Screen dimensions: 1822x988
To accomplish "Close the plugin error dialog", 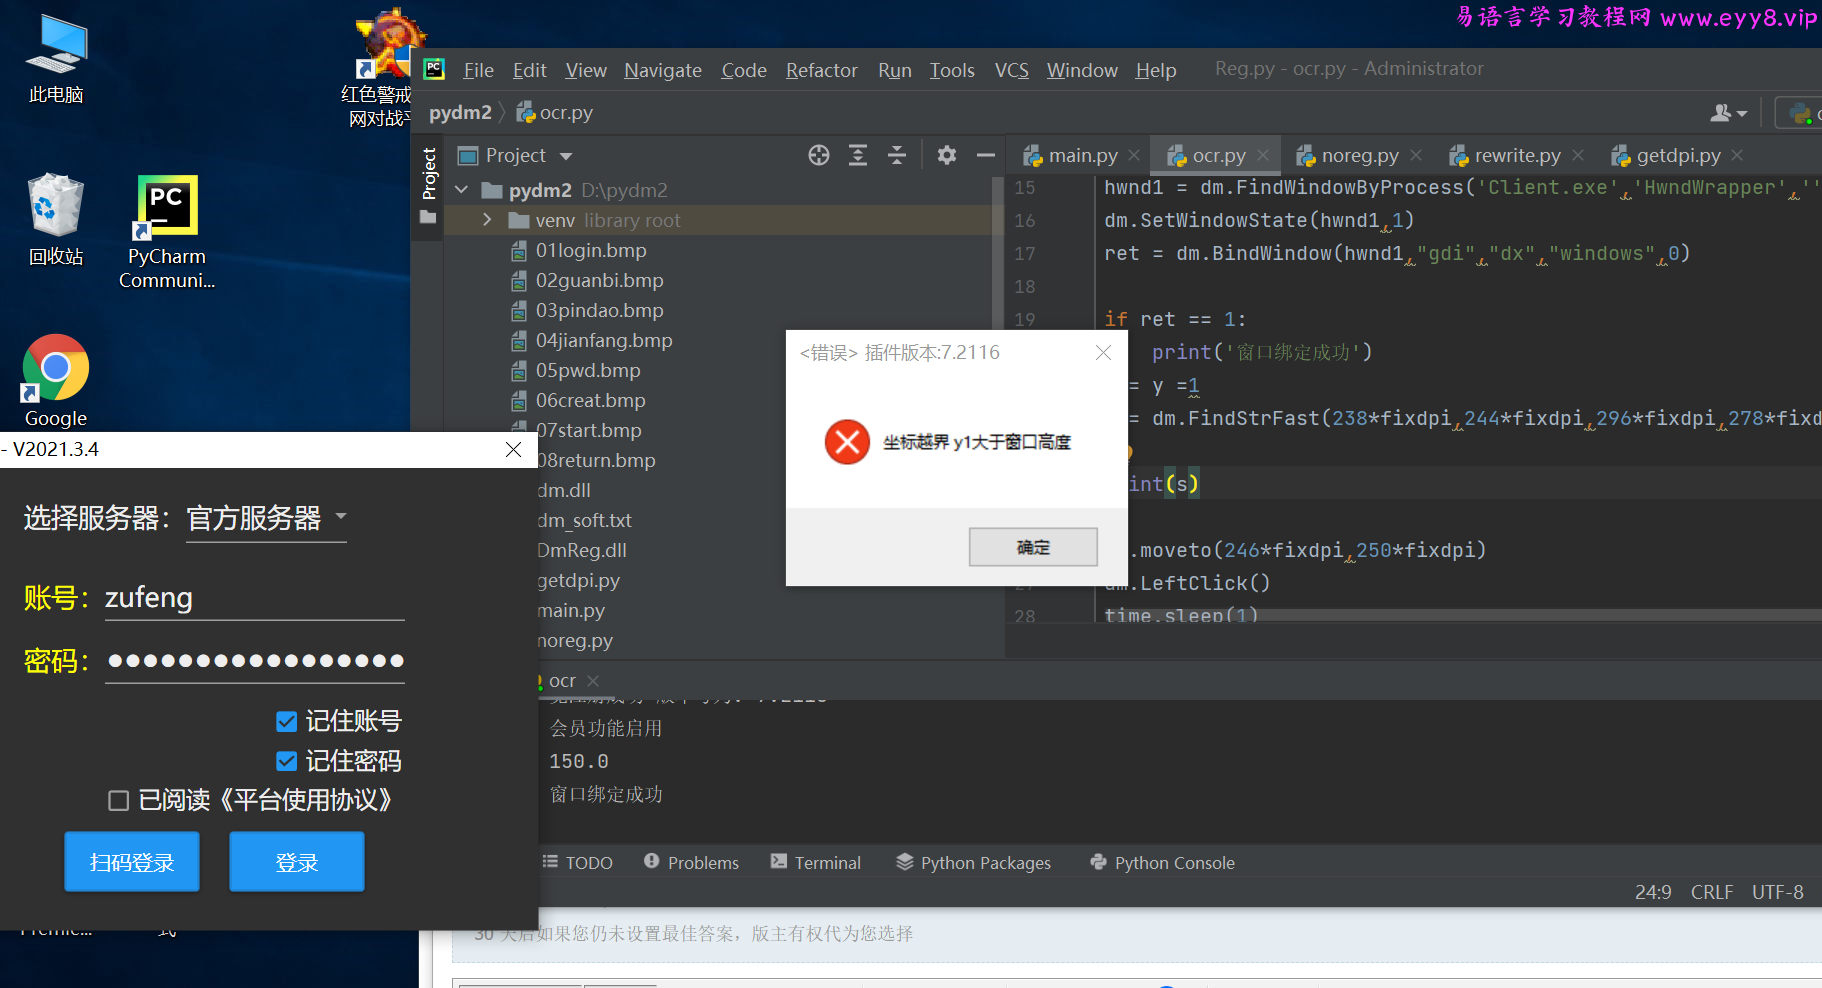I will pos(1103,352).
